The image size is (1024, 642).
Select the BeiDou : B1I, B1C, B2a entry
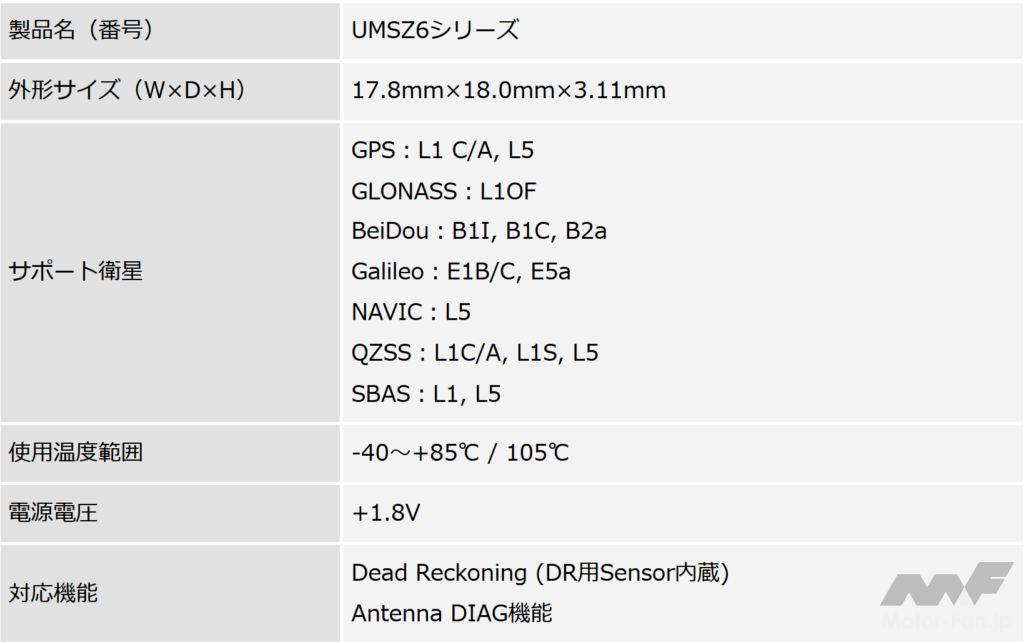[479, 232]
